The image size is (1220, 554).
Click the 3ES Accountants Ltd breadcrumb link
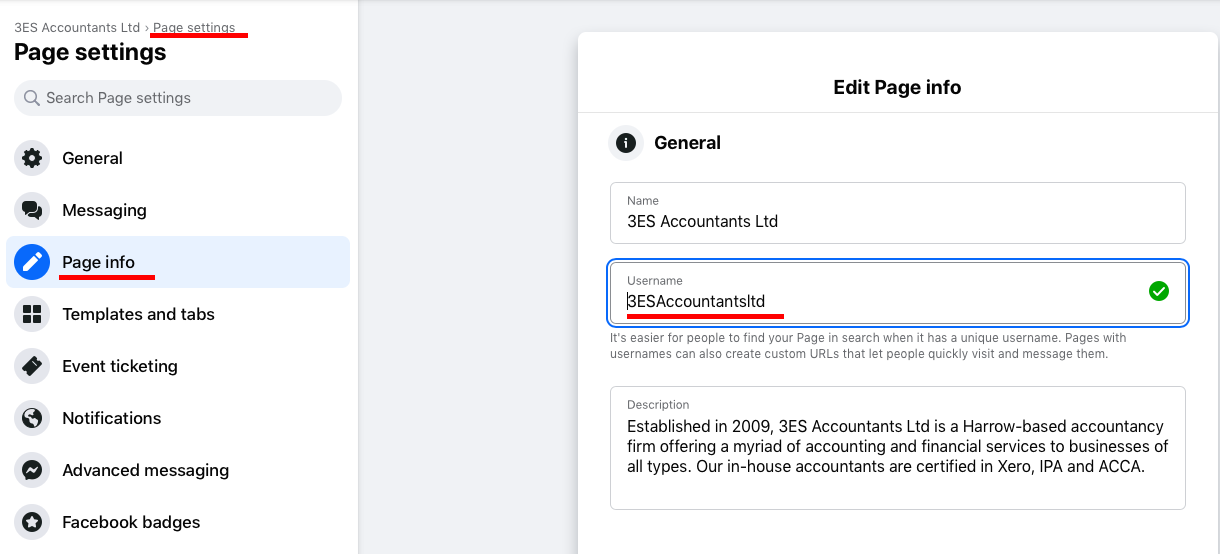tap(77, 28)
